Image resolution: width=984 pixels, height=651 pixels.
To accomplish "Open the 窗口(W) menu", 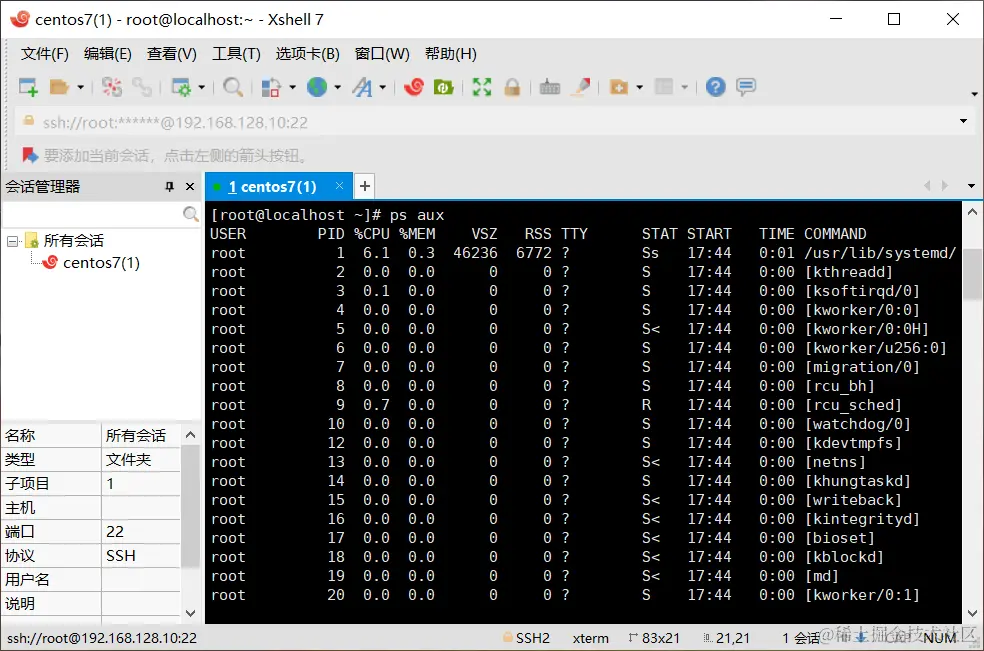I will (382, 54).
